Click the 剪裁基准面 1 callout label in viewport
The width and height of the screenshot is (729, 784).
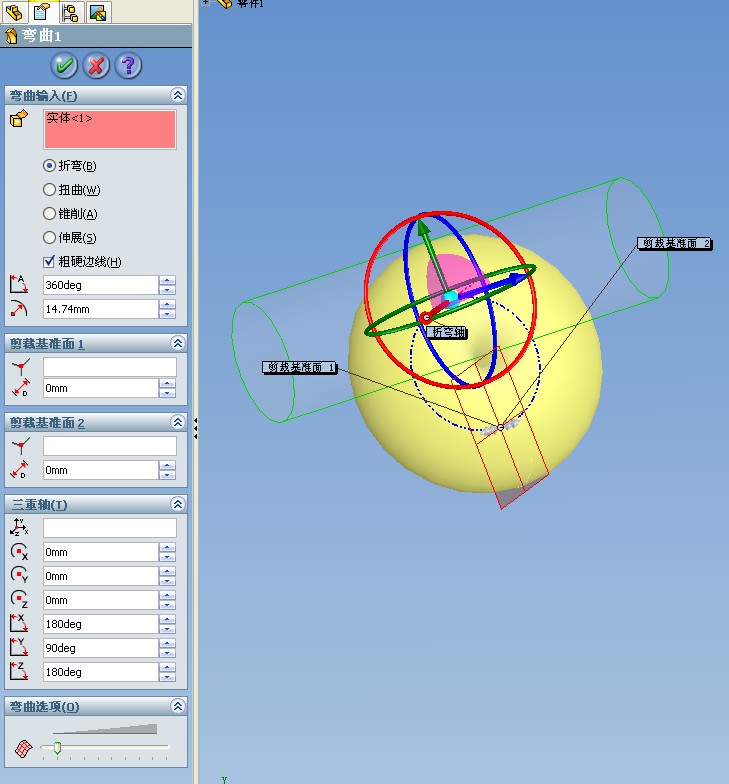(x=300, y=368)
